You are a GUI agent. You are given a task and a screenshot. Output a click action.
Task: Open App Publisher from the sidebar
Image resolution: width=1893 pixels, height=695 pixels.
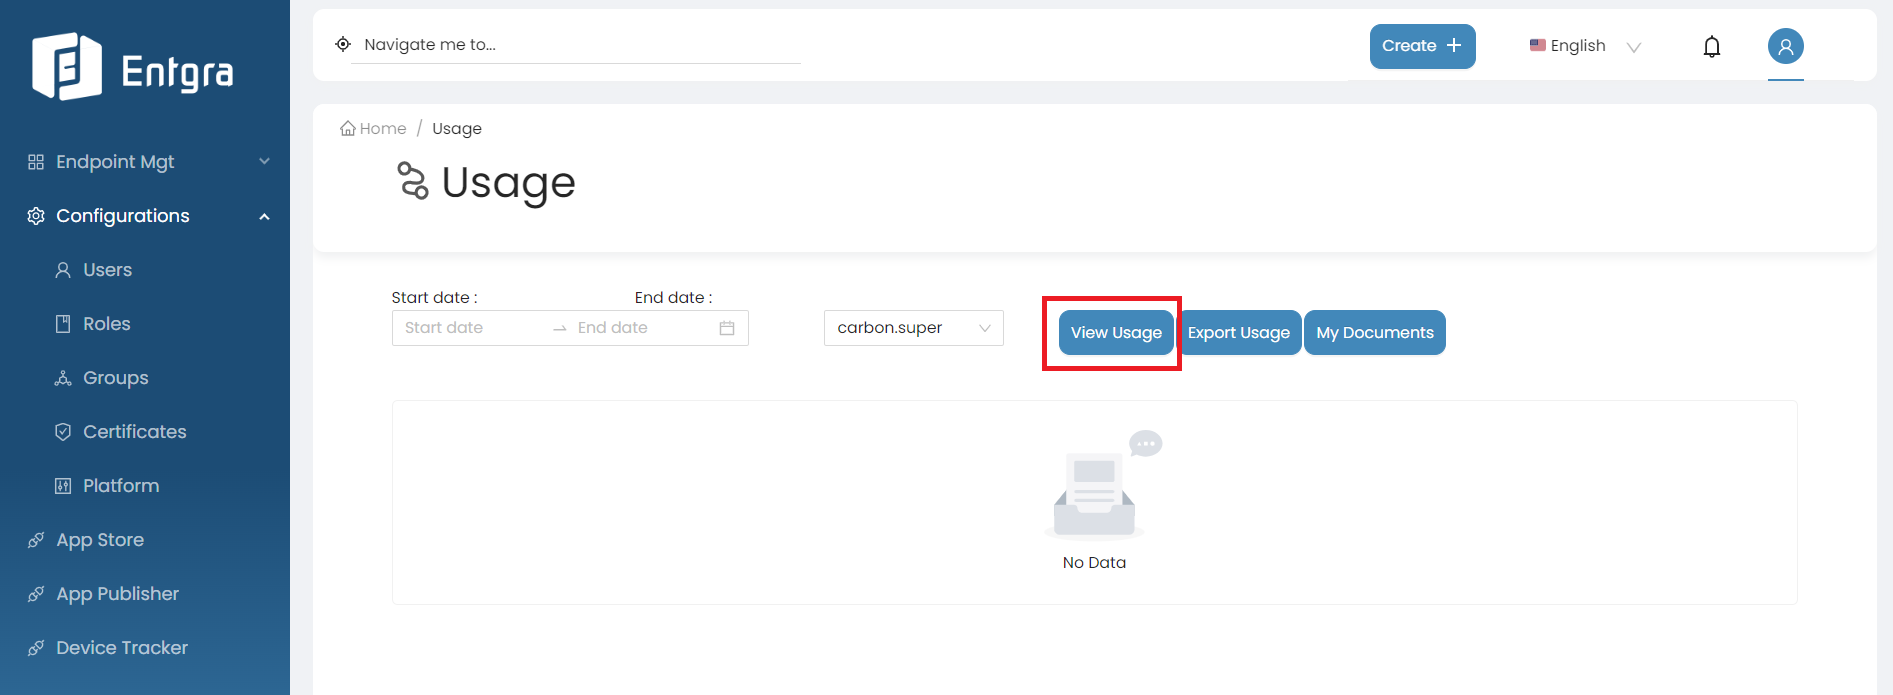pos(117,594)
